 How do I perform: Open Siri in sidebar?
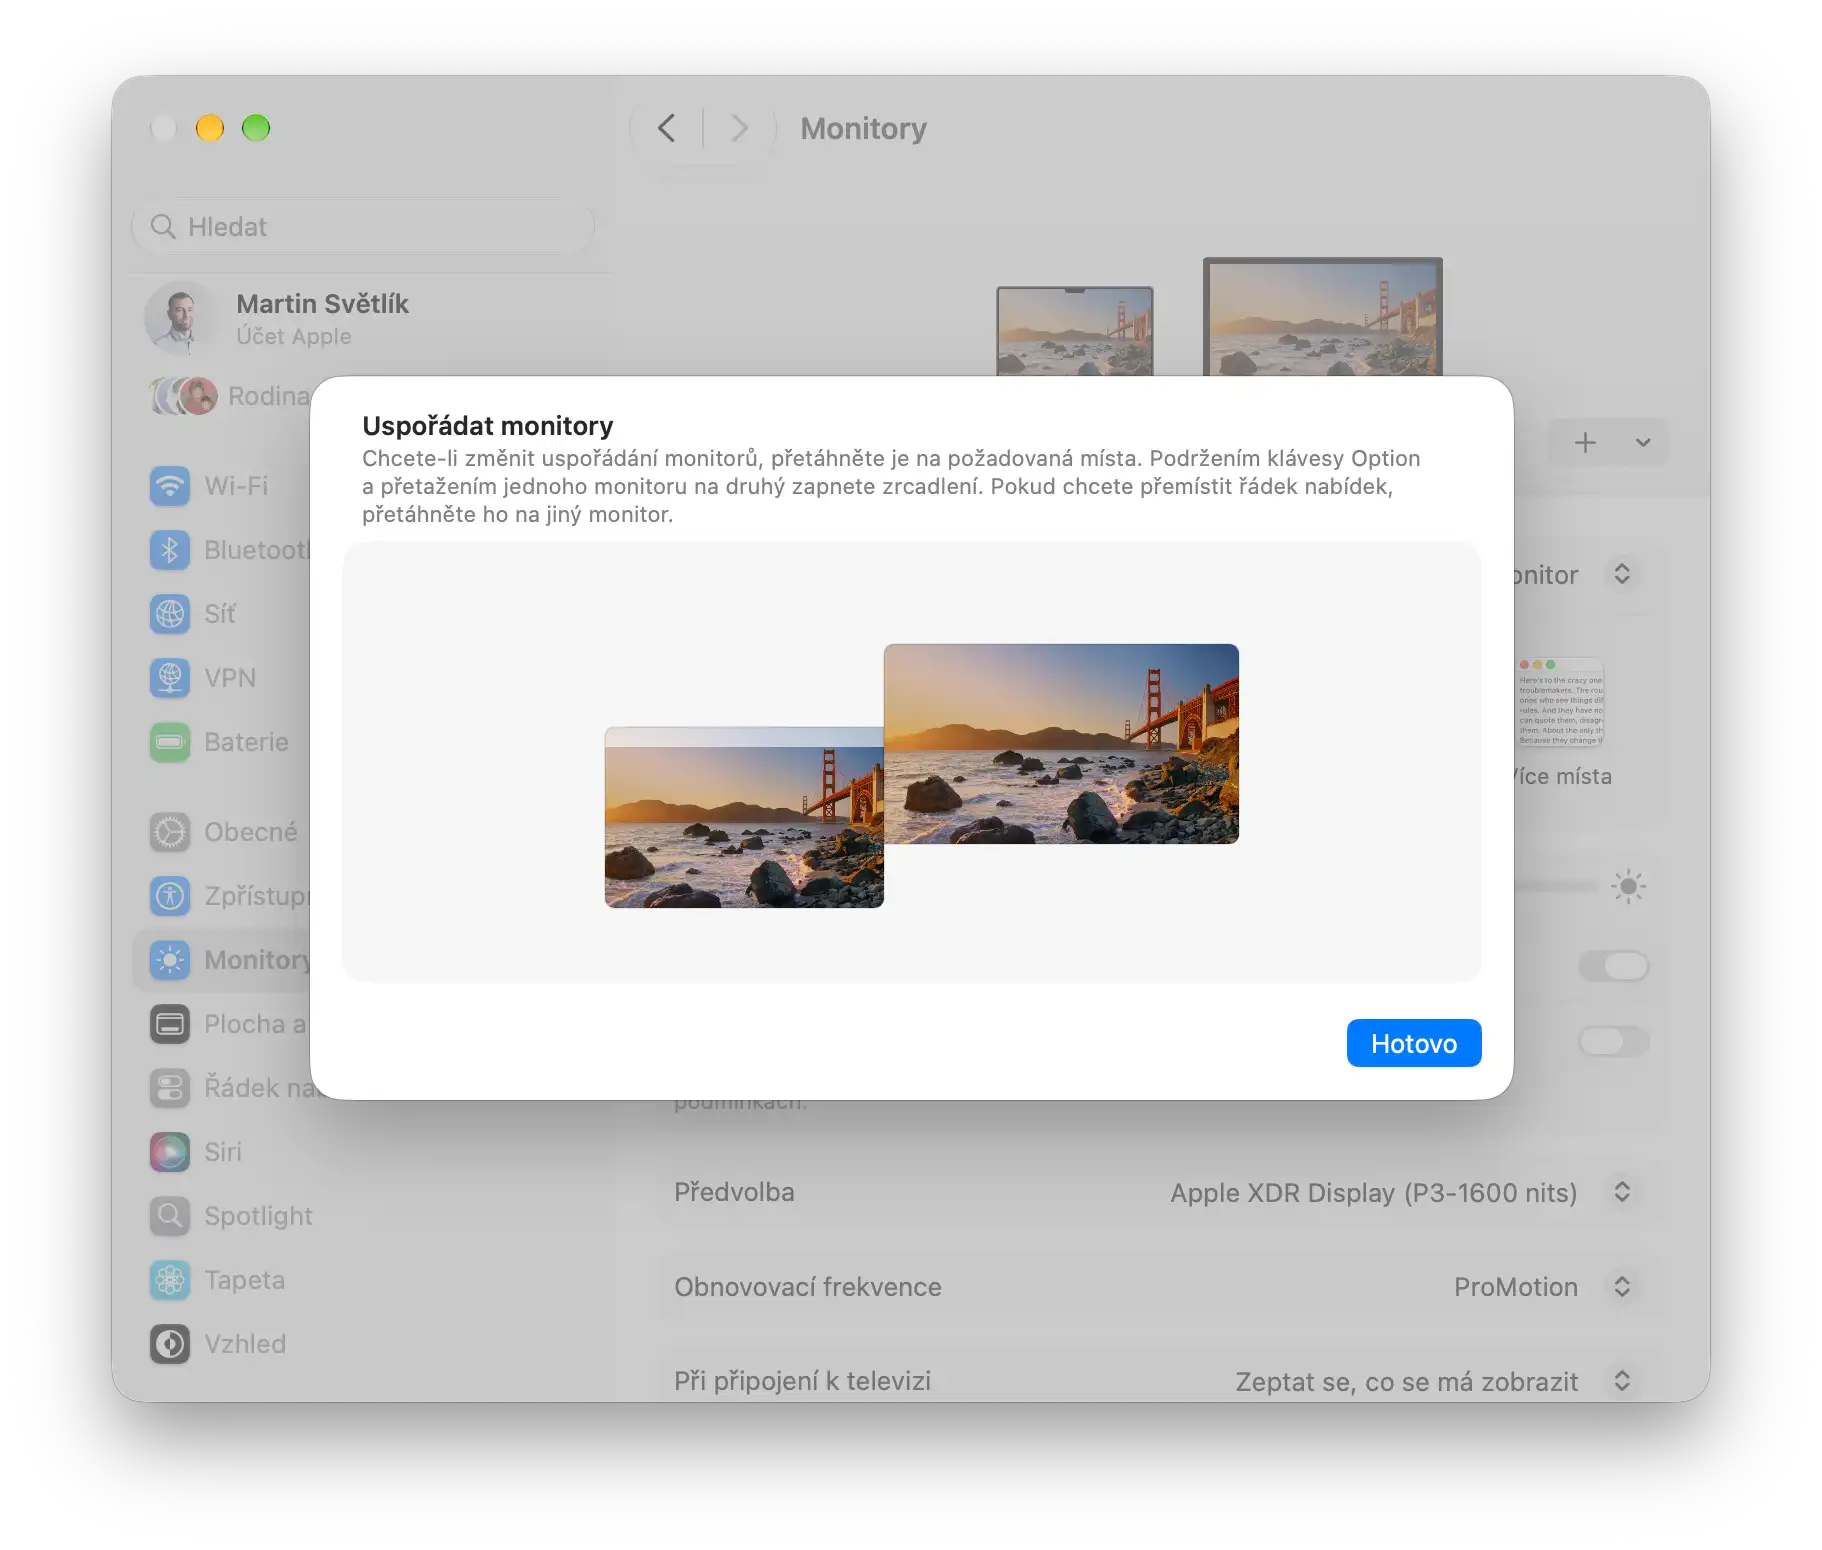tap(196, 1152)
